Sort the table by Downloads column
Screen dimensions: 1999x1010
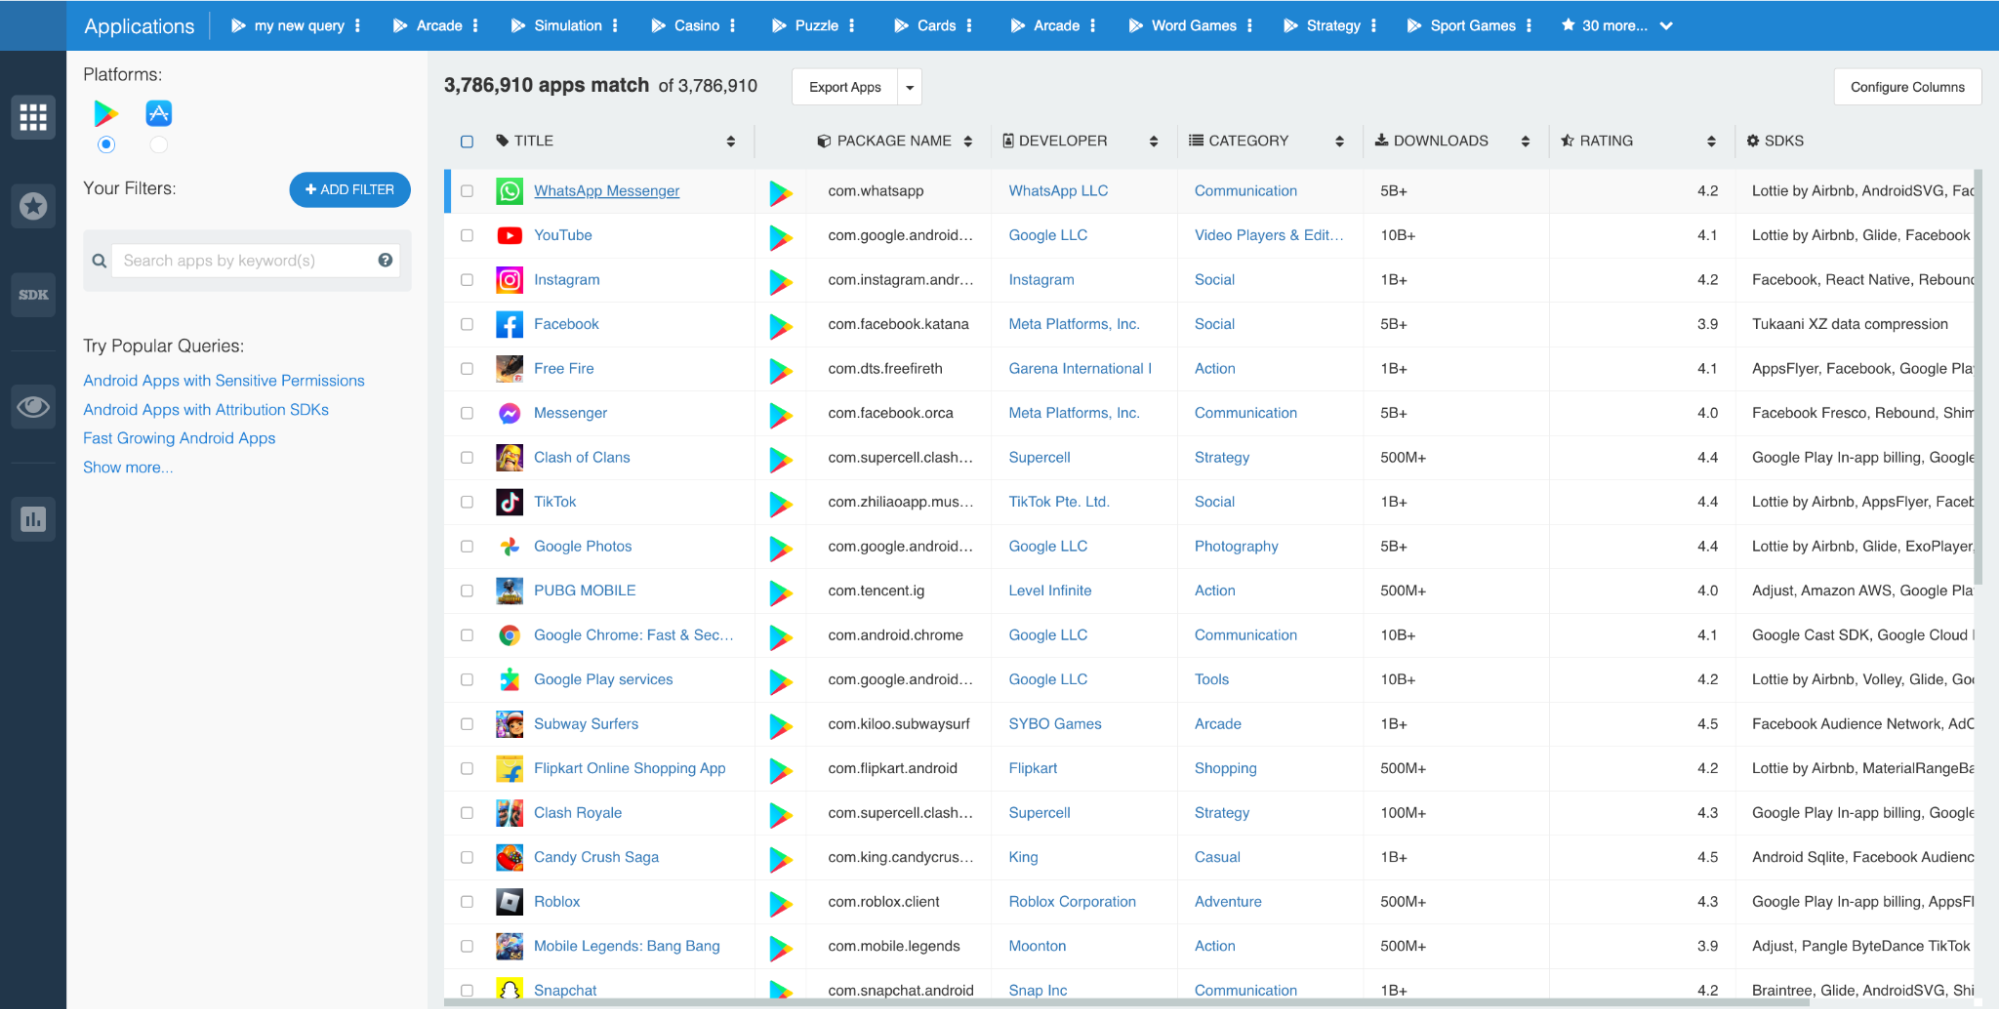[1525, 141]
